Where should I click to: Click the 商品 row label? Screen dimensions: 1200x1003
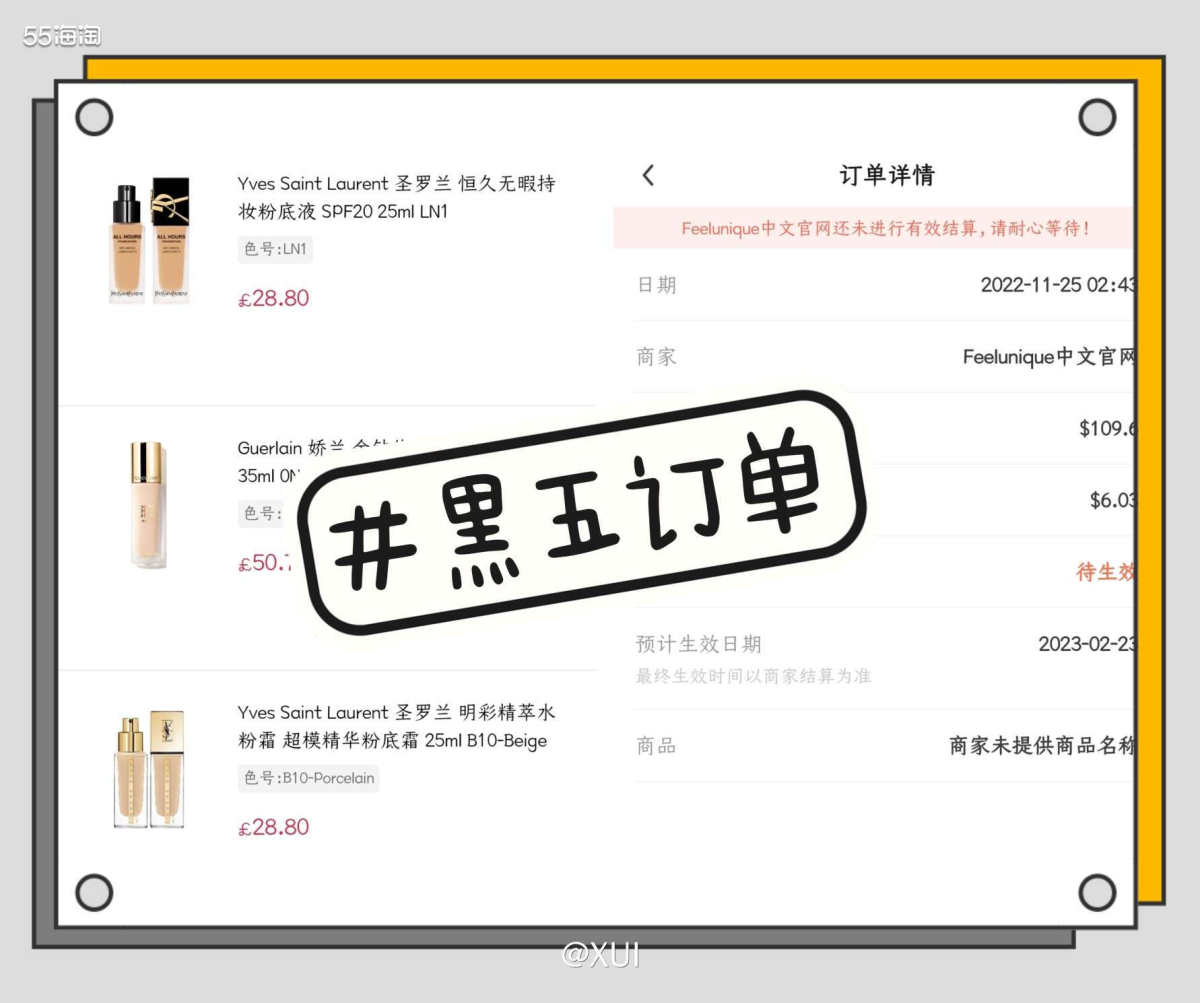[656, 746]
